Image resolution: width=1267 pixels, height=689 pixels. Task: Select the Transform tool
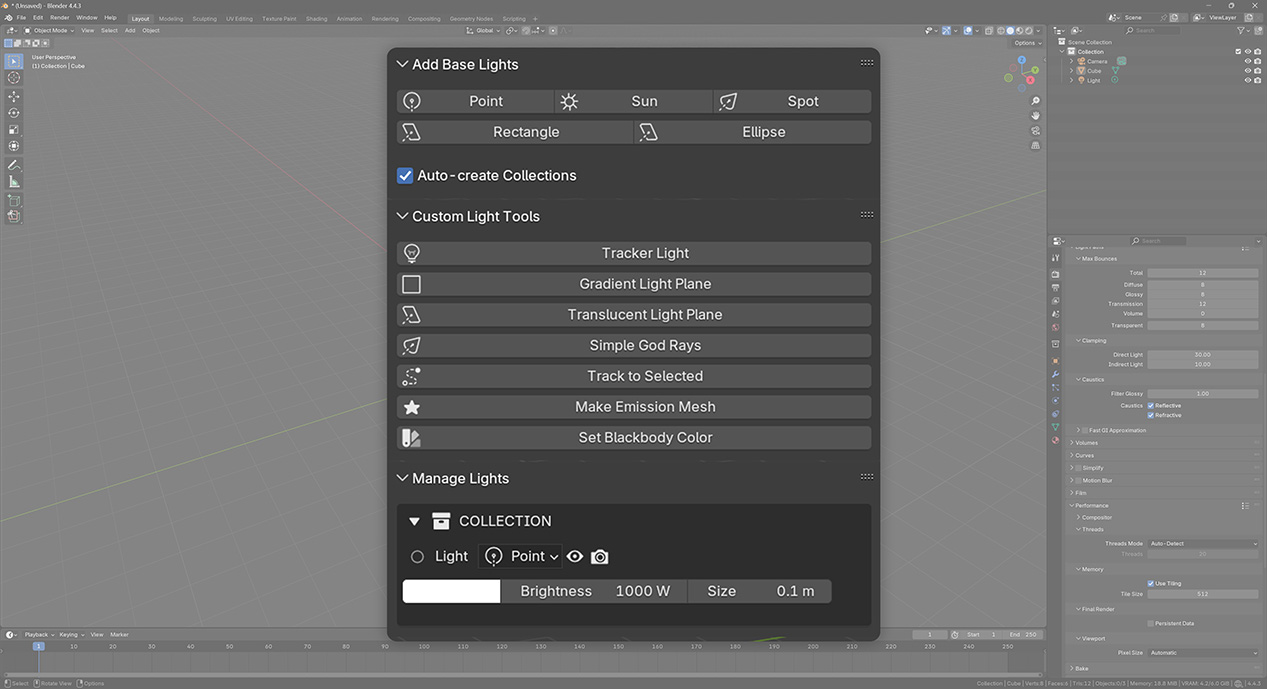click(x=14, y=146)
